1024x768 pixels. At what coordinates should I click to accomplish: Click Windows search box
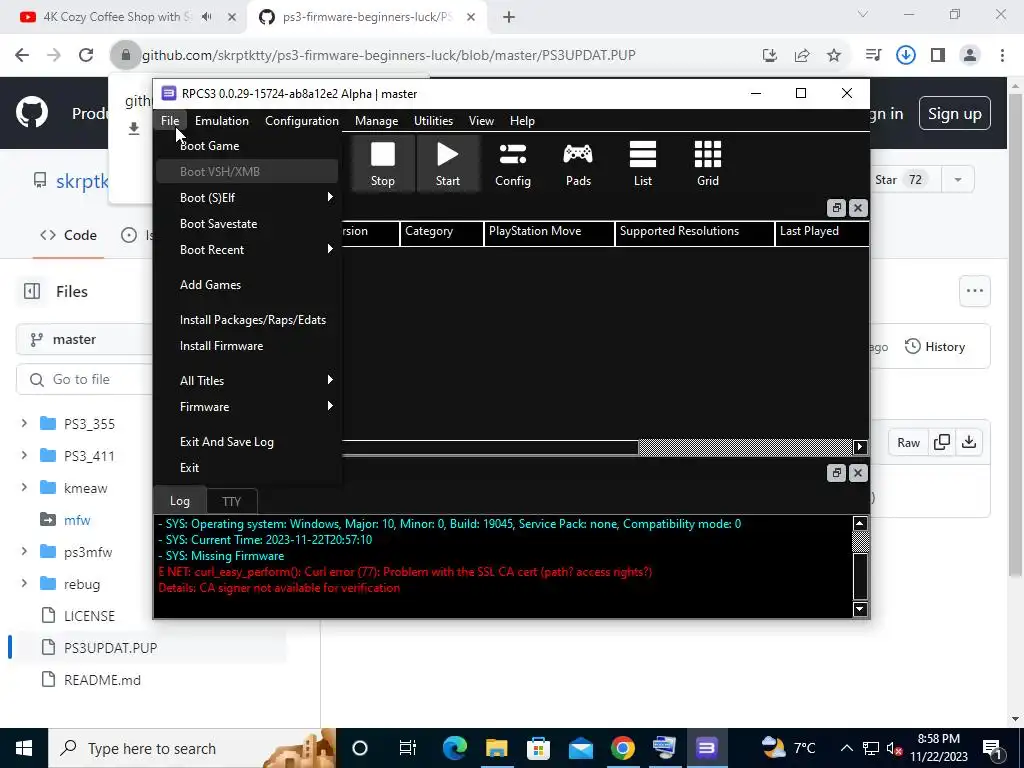192,748
